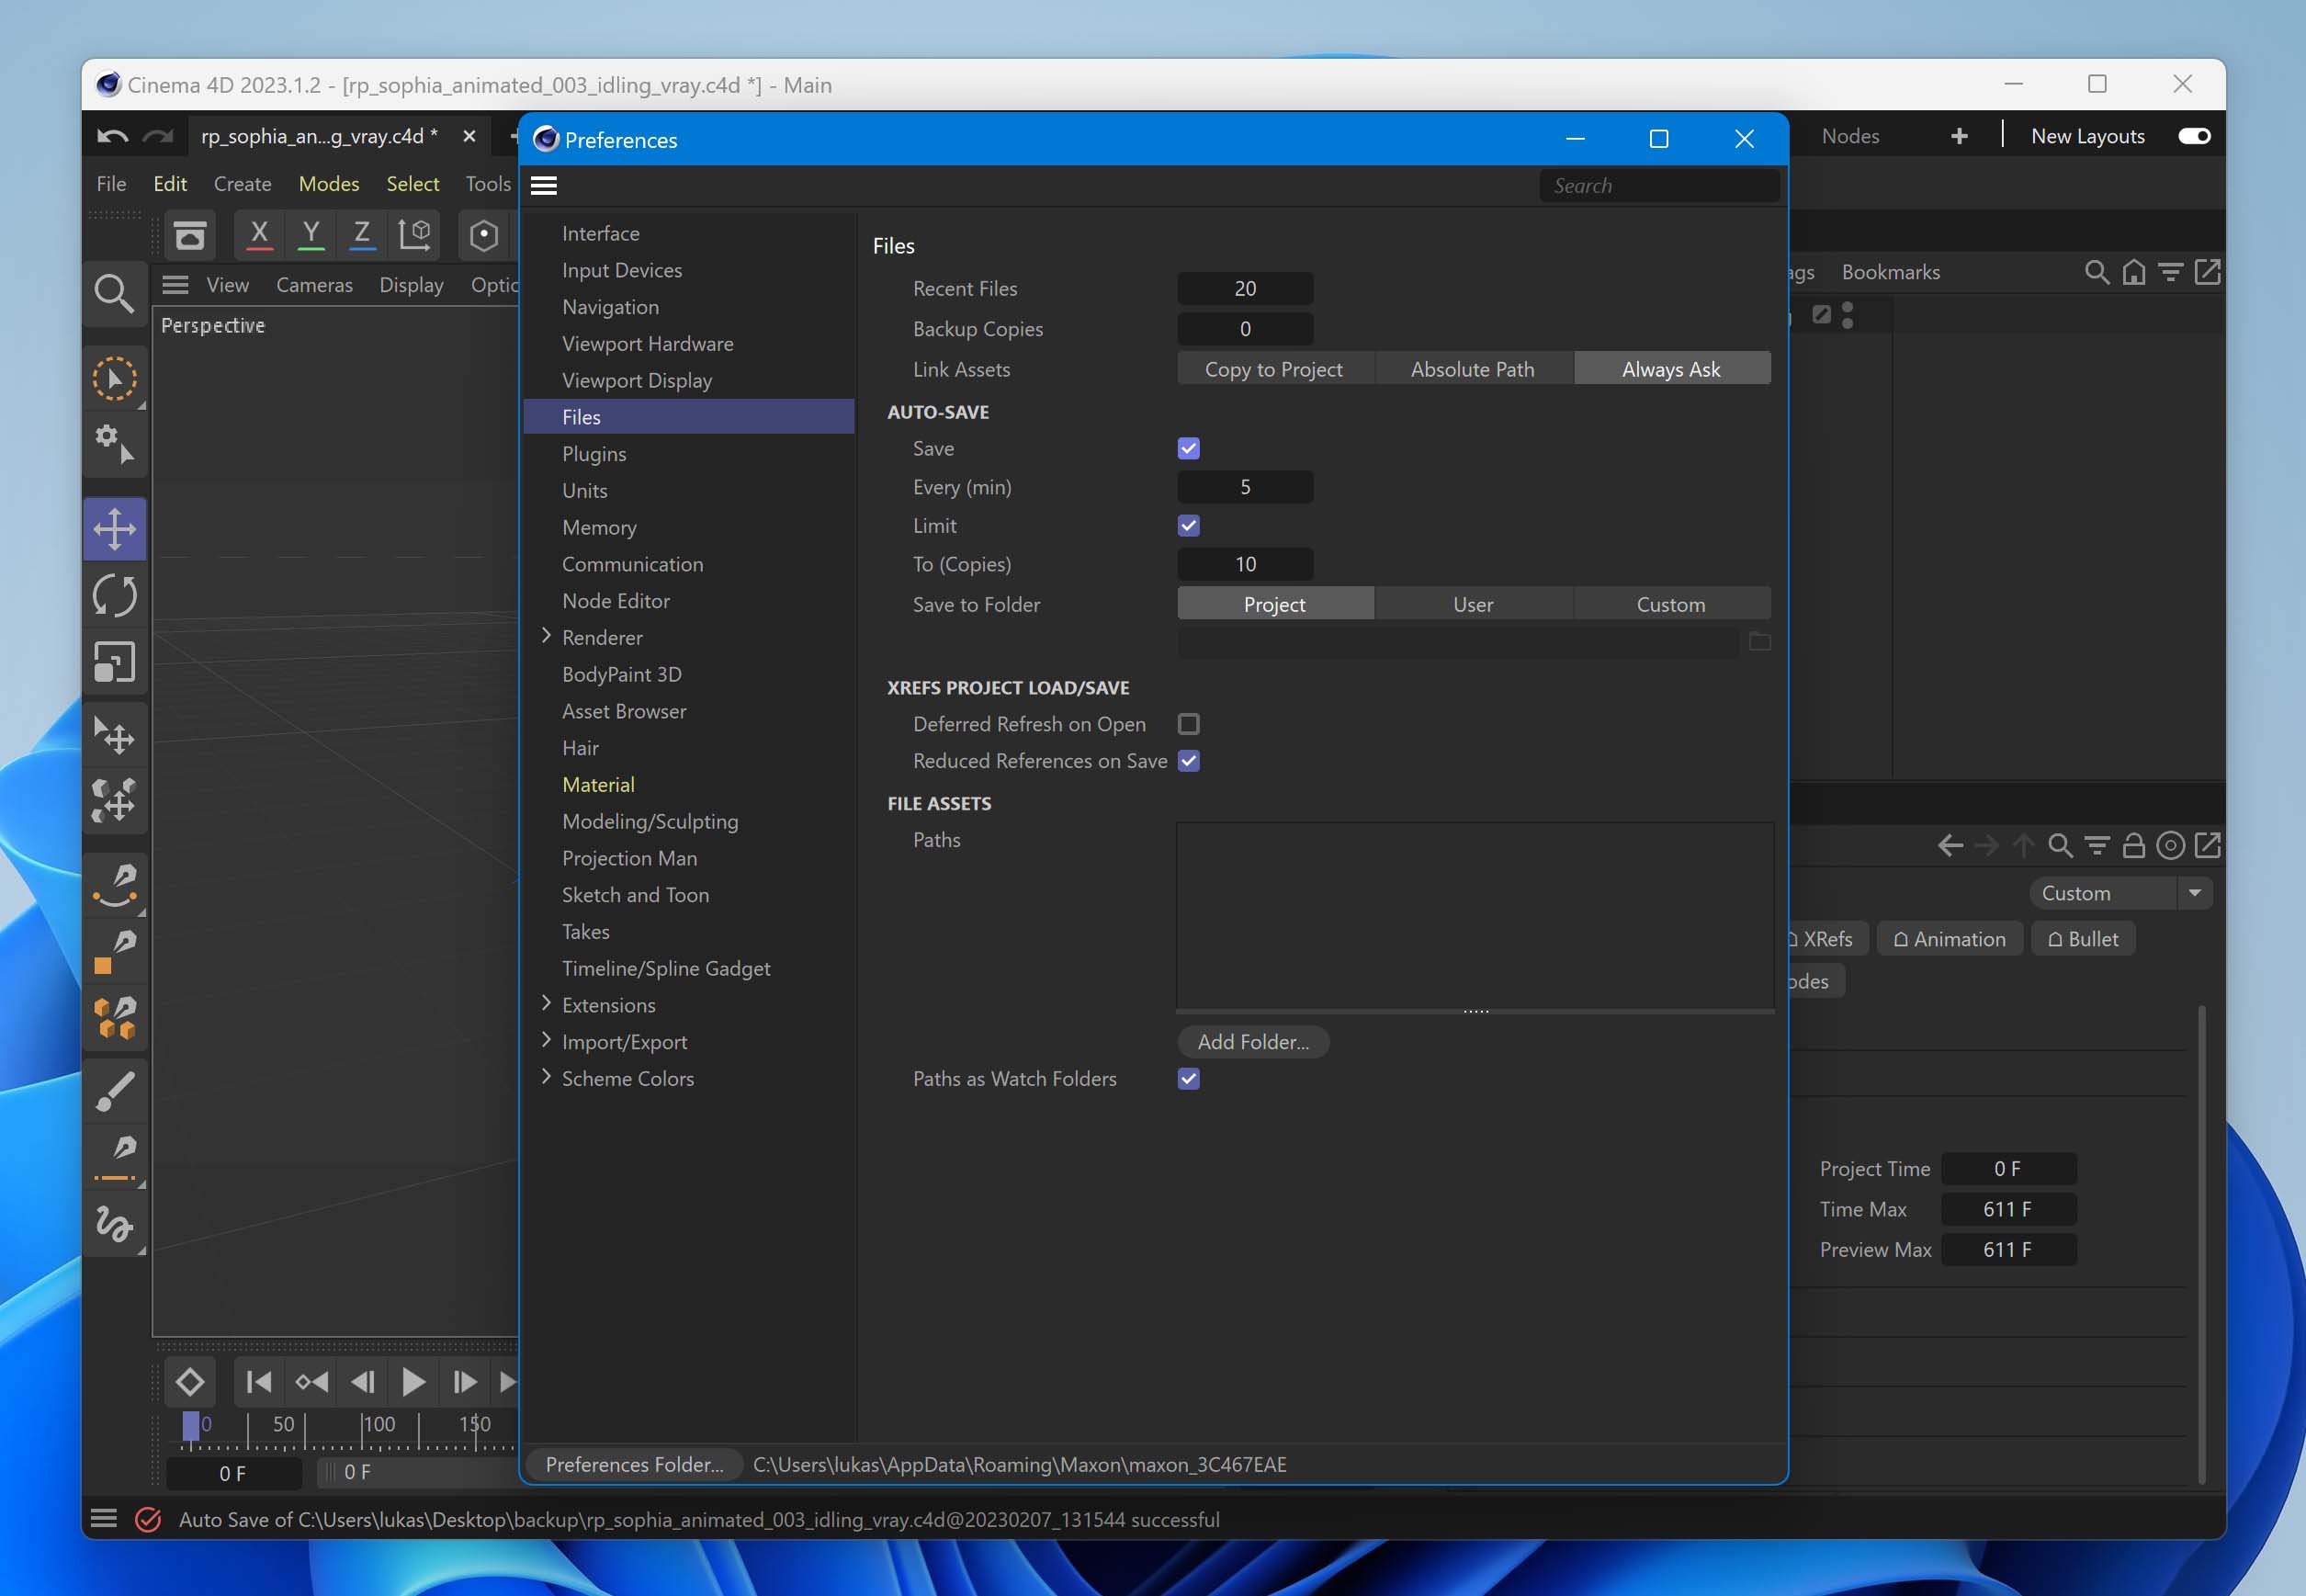This screenshot has width=2306, height=1596.
Task: Click the Every (min) value field
Action: click(1245, 487)
